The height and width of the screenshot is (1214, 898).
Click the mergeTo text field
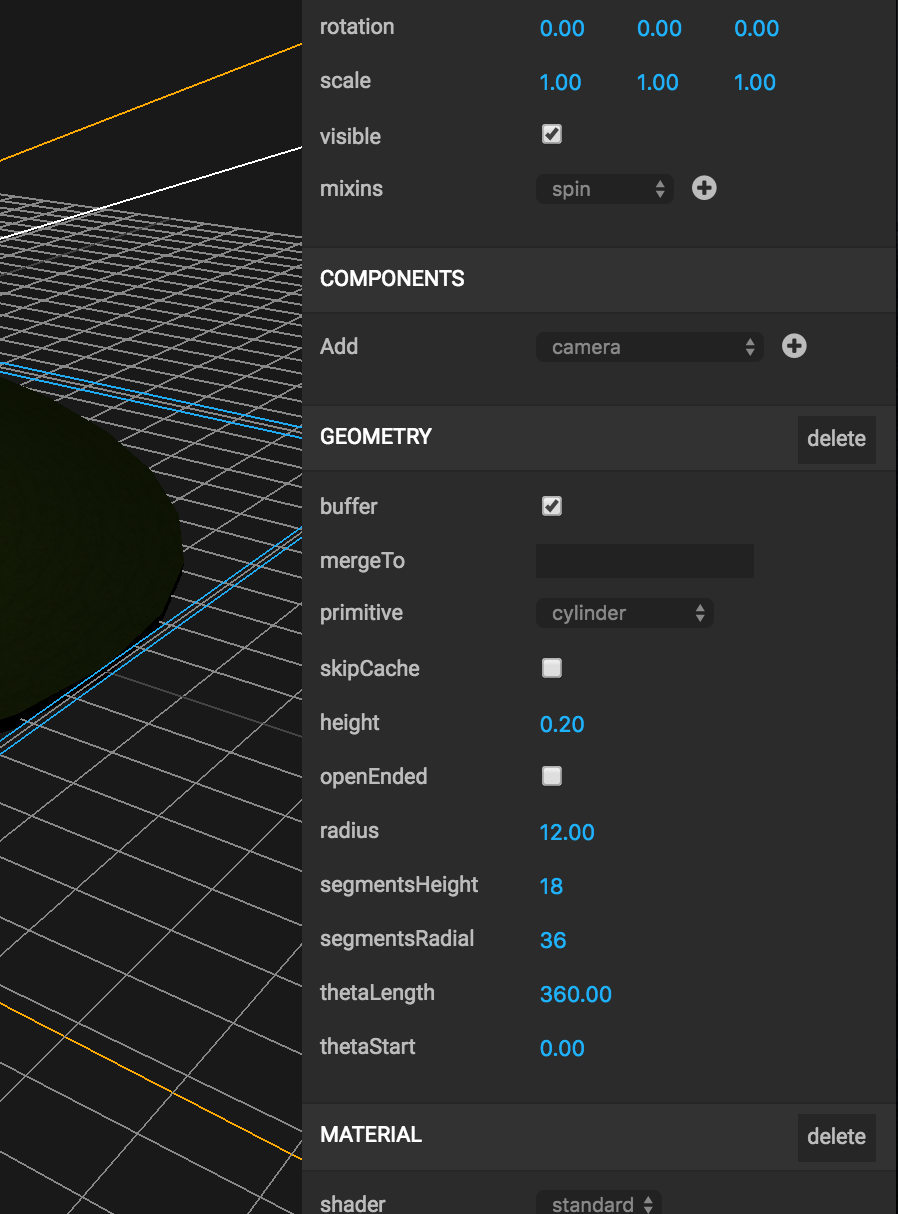coord(644,561)
